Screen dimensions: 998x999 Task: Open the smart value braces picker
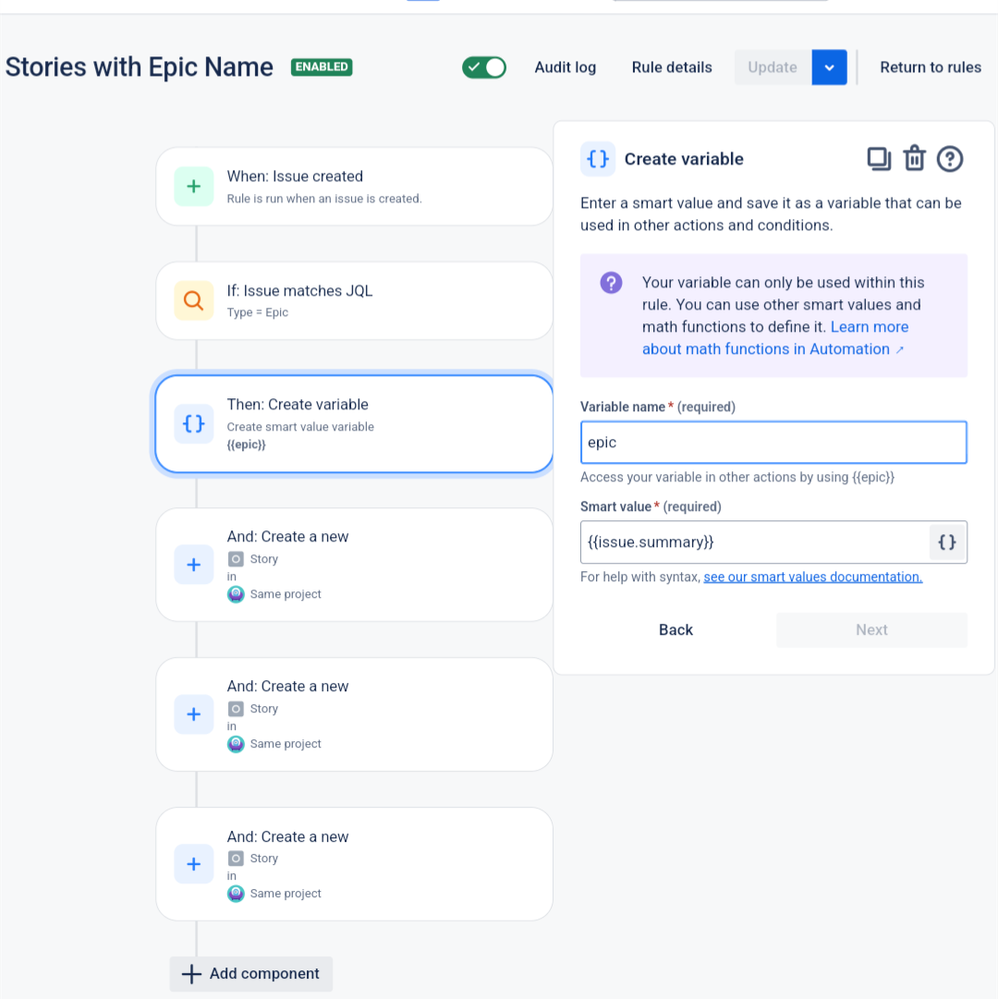(x=948, y=542)
